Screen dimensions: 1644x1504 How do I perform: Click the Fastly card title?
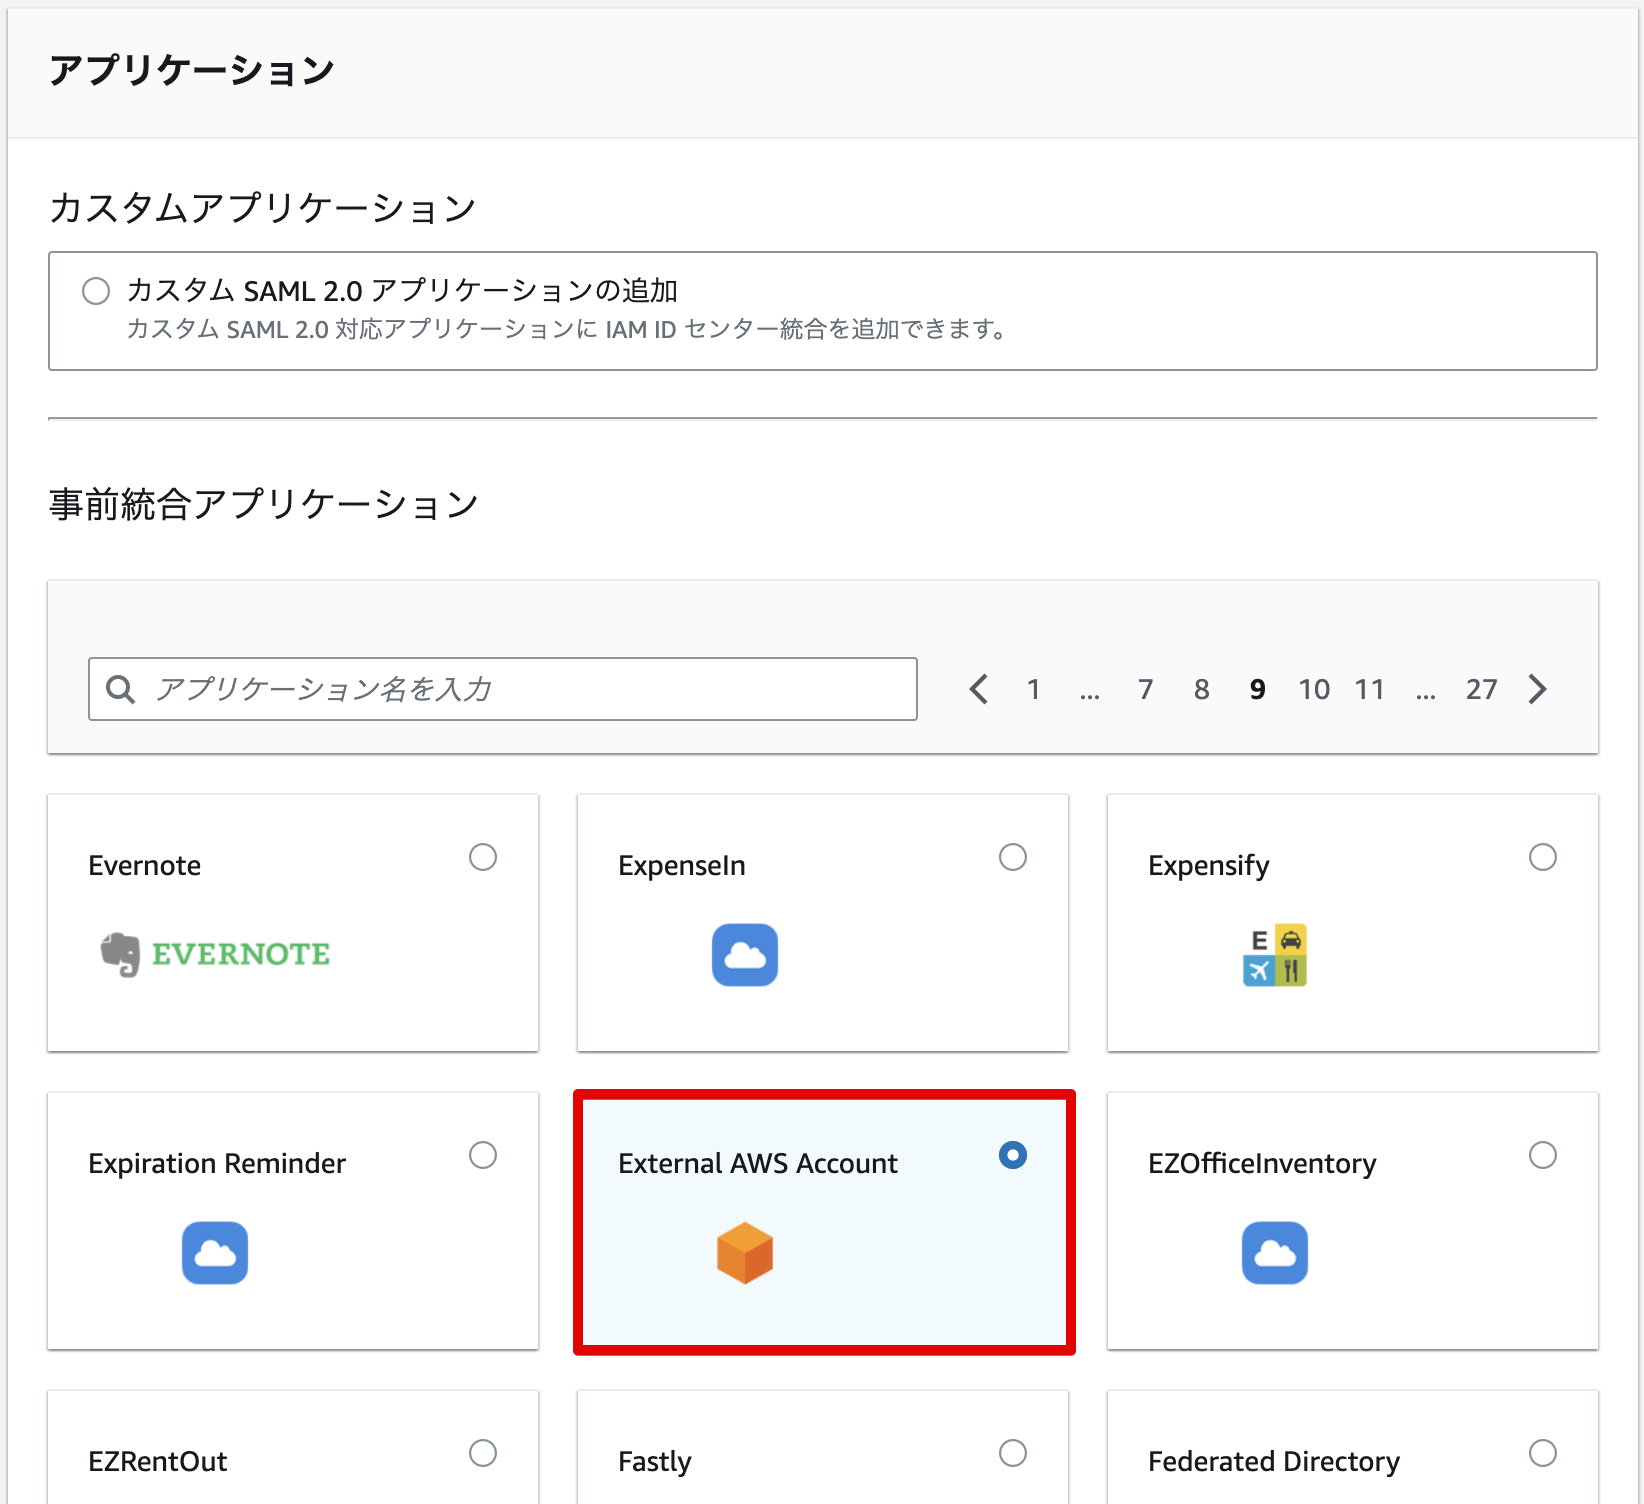pos(655,1461)
